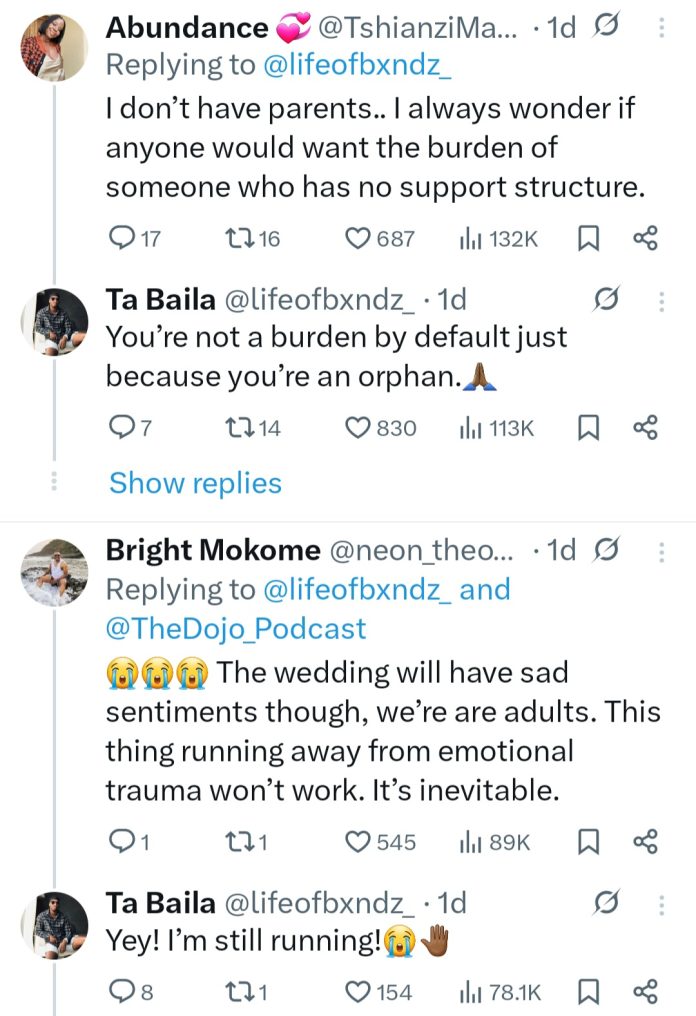Image resolution: width=696 pixels, height=1016 pixels.
Task: Reply to Ta Baila's 'still running' tweet
Action: pyautogui.click(x=120, y=992)
